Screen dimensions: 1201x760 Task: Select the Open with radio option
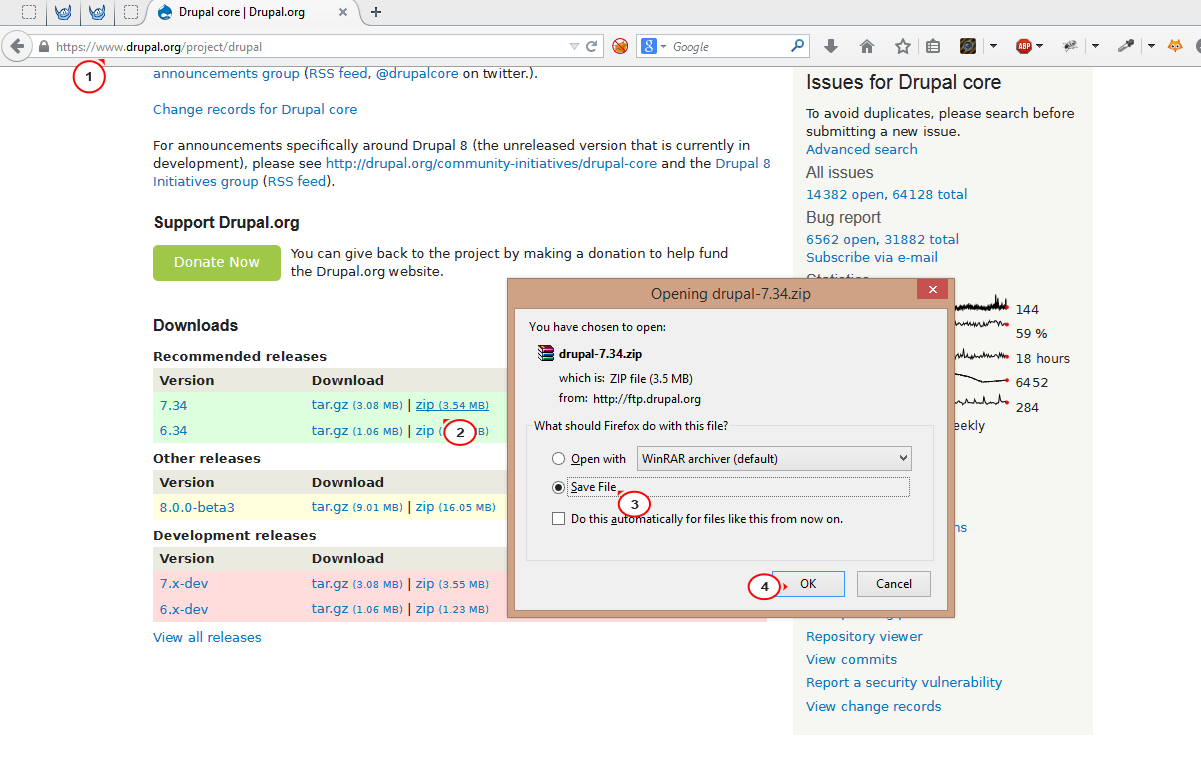[x=558, y=459]
